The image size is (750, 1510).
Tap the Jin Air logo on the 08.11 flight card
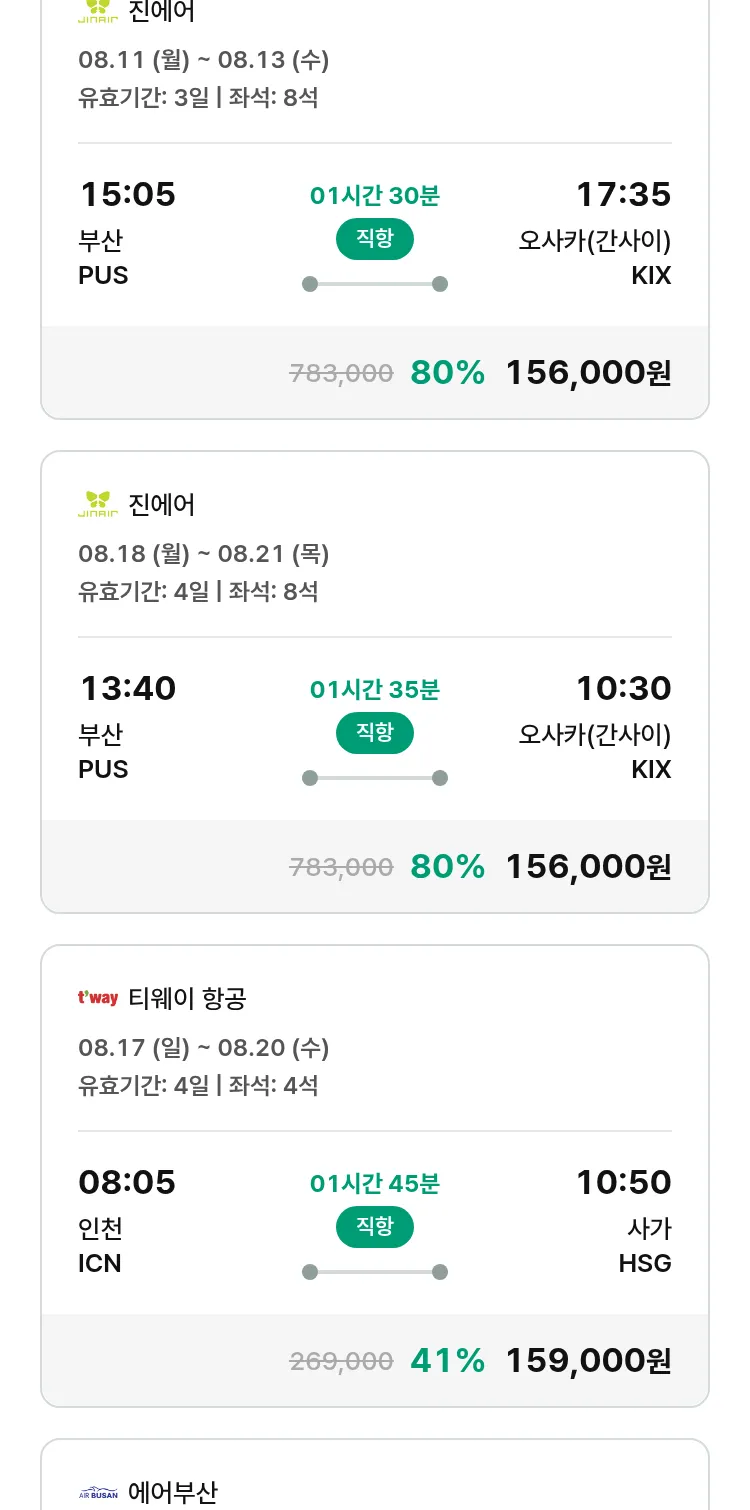[x=98, y=12]
